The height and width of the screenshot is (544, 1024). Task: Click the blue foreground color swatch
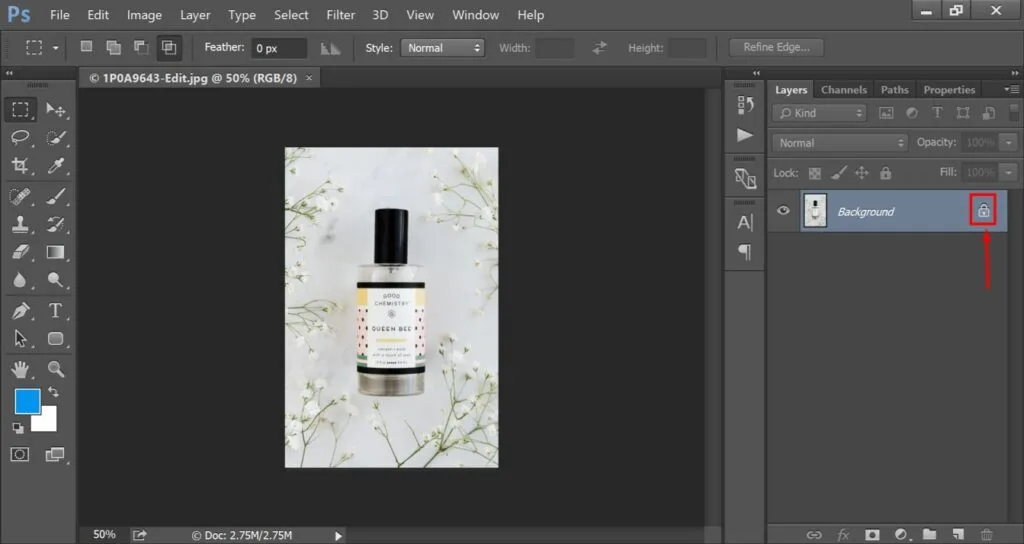click(27, 401)
